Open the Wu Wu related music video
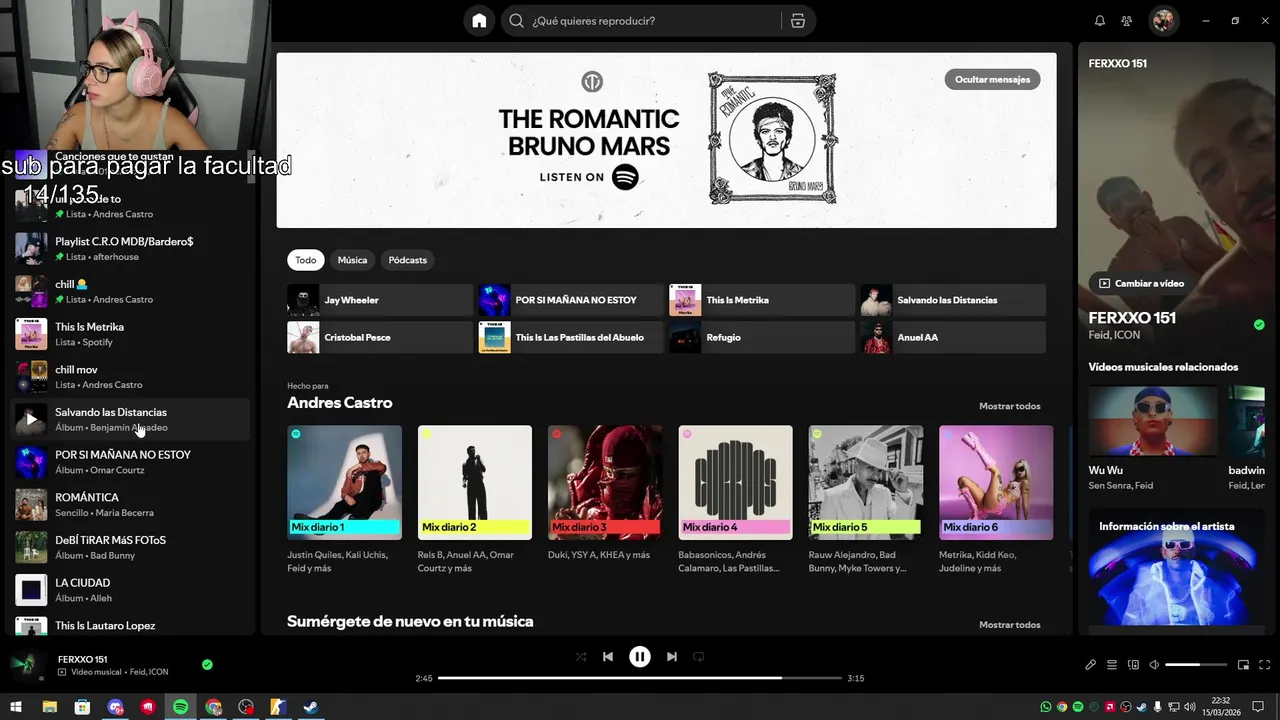Screen dimensions: 1280x720 pyautogui.click(x=1153, y=437)
